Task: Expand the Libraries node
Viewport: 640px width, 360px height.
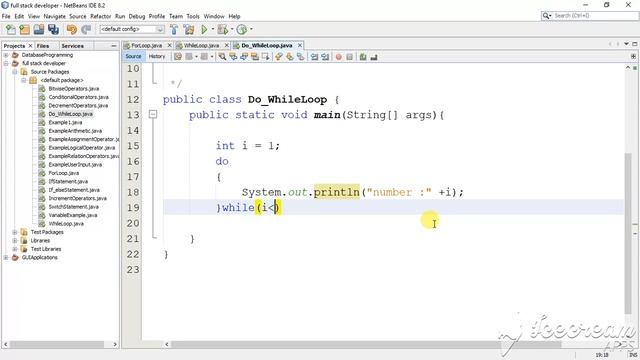Action: click(x=15, y=240)
